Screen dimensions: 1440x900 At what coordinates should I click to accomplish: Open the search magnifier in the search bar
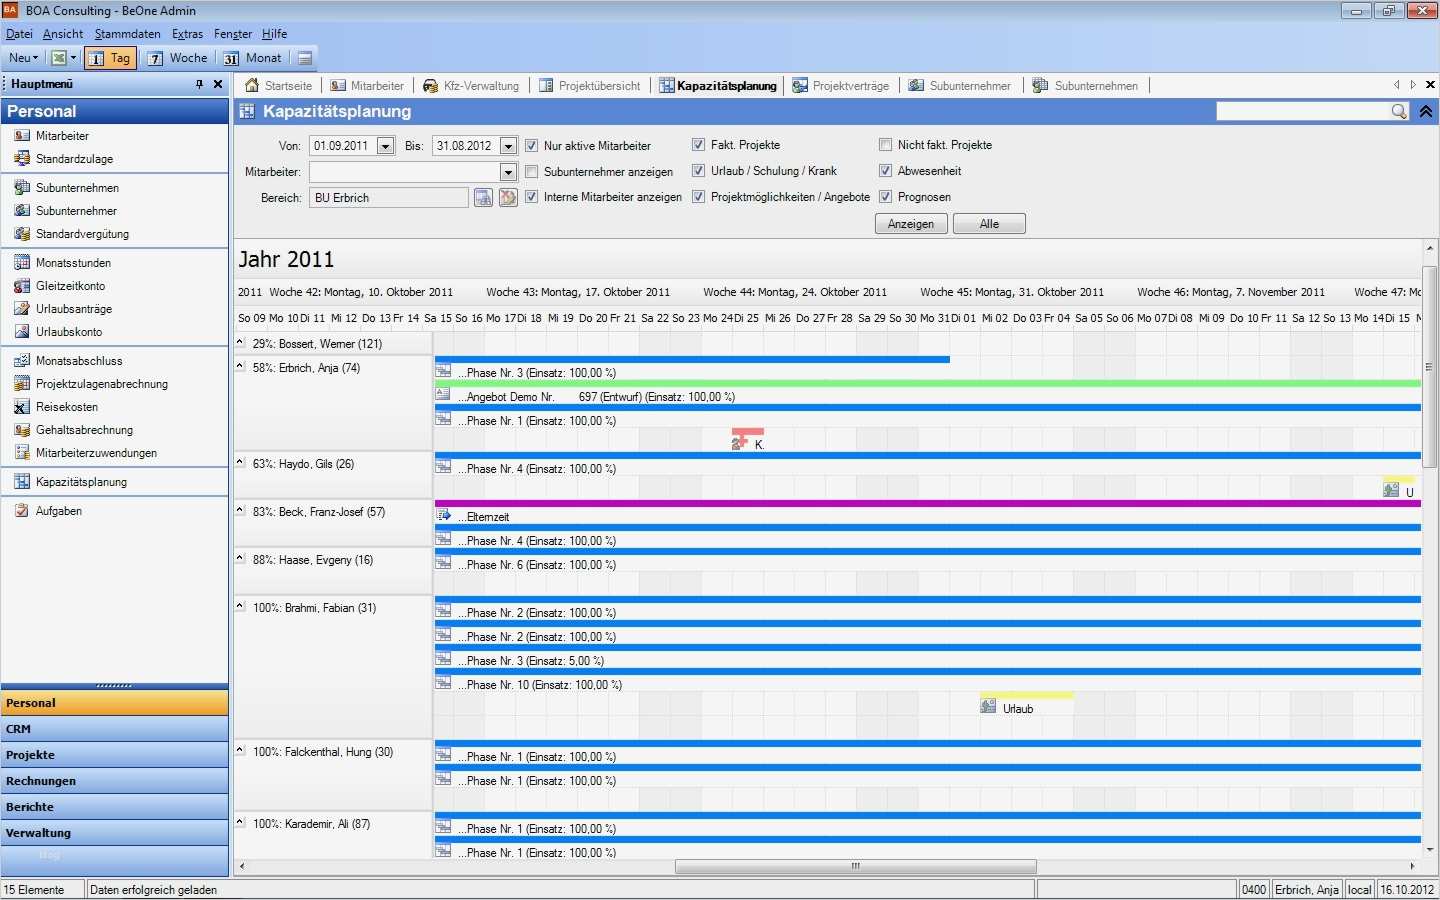point(1399,111)
